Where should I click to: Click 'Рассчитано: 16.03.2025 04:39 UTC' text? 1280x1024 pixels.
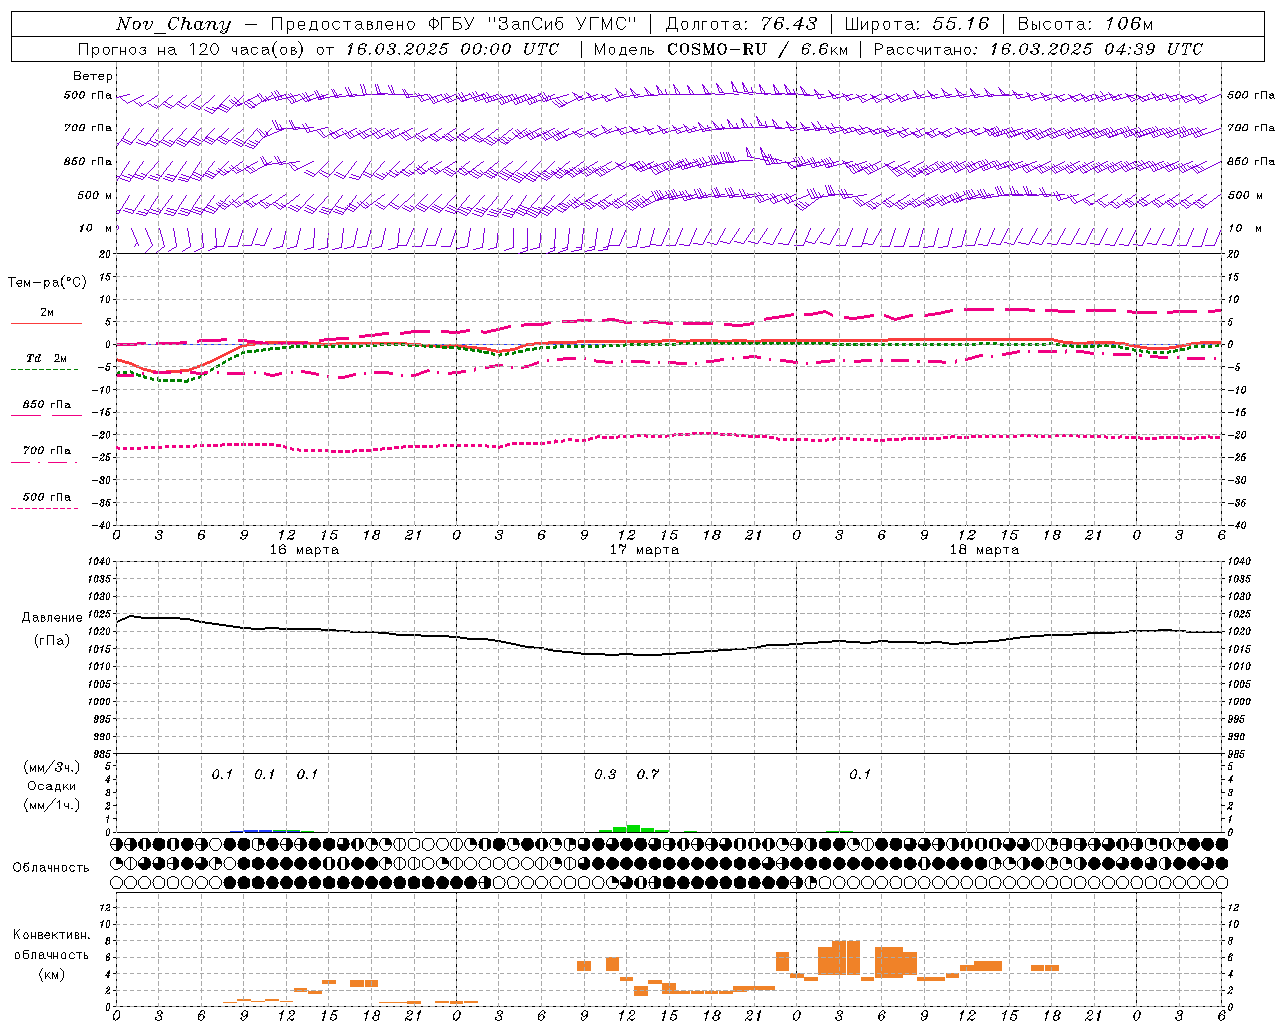click(x=1038, y=49)
